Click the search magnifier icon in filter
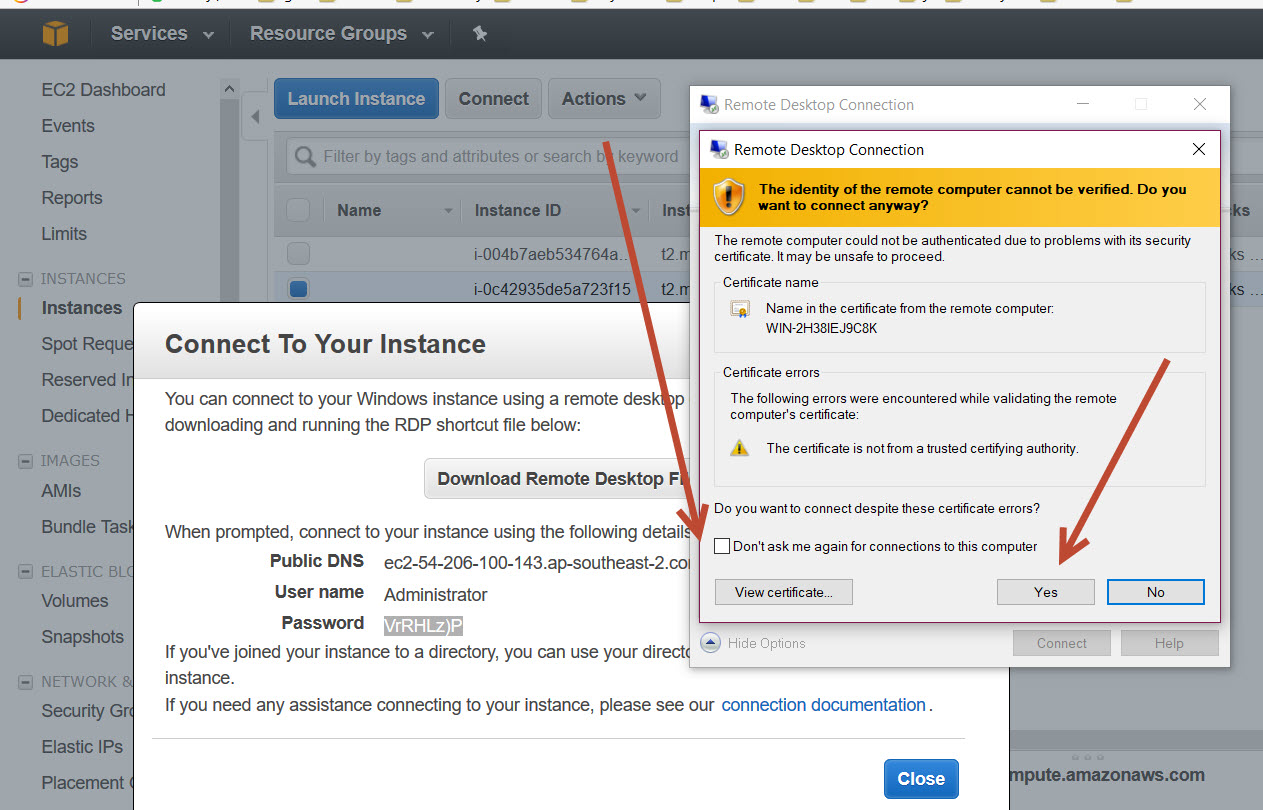 (304, 157)
